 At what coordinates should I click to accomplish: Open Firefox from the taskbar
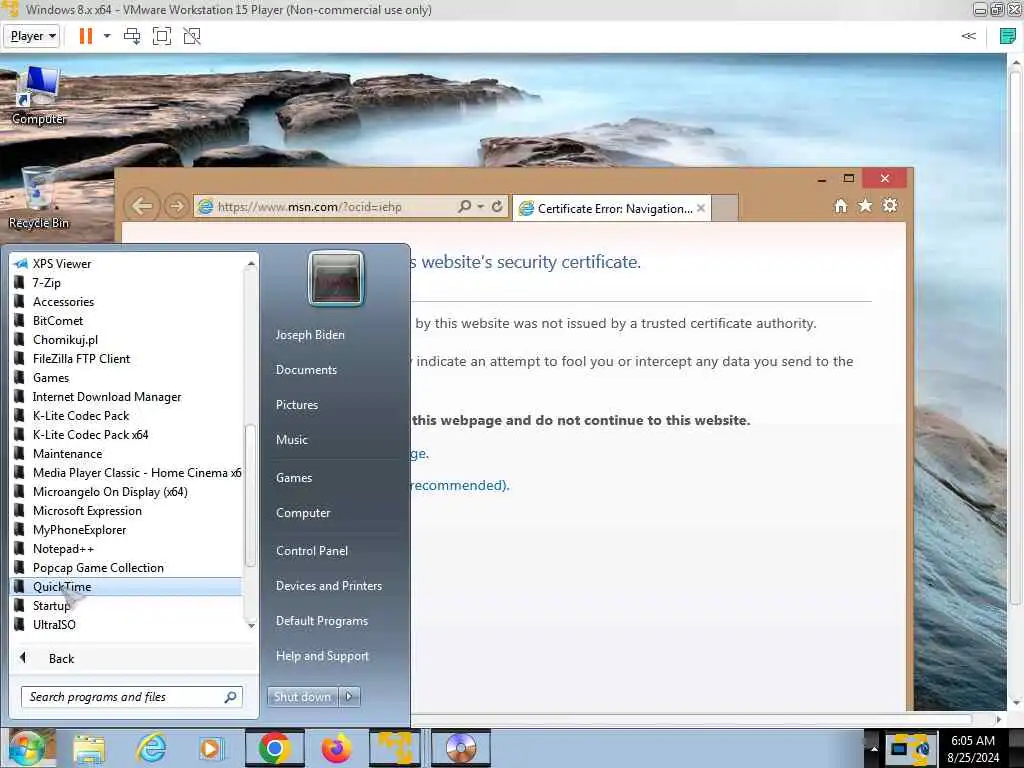[x=337, y=748]
